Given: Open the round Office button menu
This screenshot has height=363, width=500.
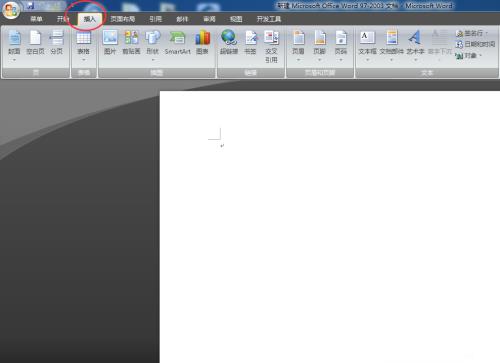Looking at the screenshot, I should 11,10.
